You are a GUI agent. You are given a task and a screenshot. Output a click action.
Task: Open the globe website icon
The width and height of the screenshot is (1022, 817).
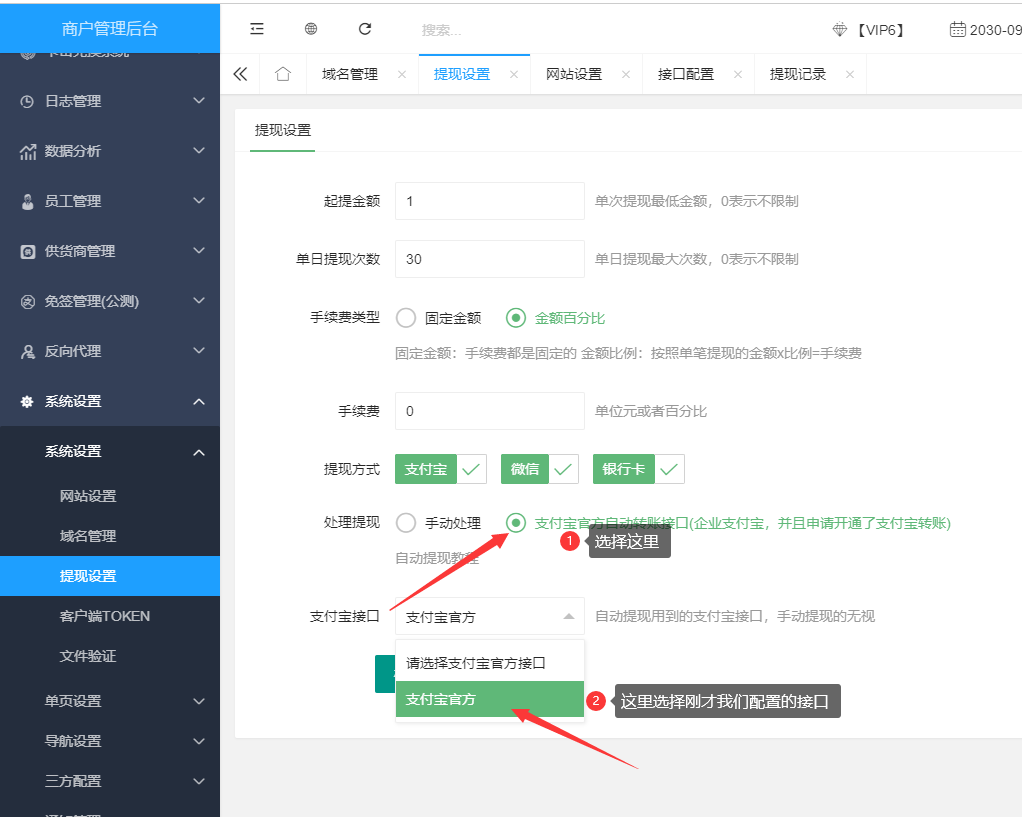pyautogui.click(x=311, y=29)
